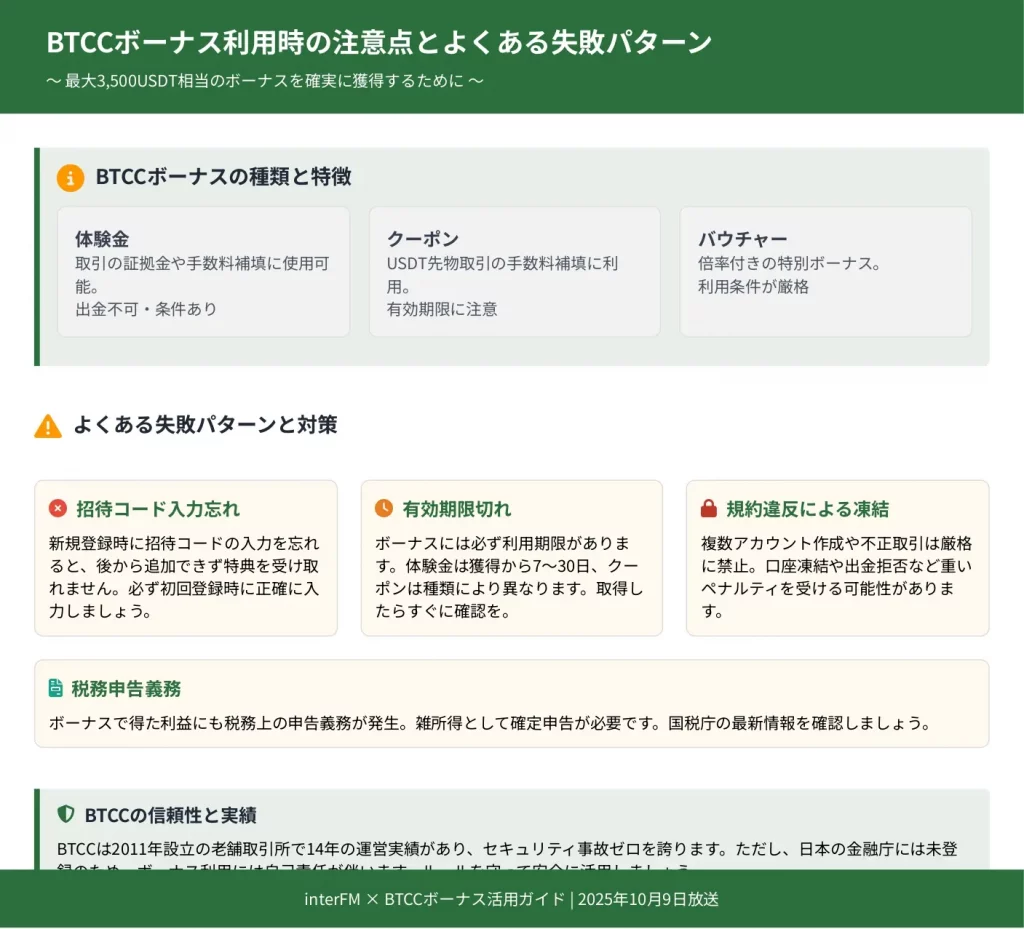Click the BTCCボーナスの種類と特徴 heading text

pos(223,177)
